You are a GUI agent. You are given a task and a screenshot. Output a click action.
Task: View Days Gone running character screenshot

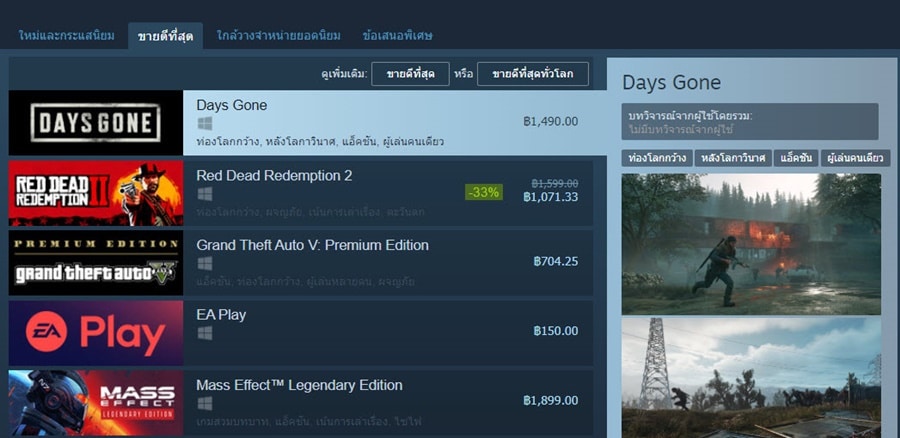click(x=751, y=244)
